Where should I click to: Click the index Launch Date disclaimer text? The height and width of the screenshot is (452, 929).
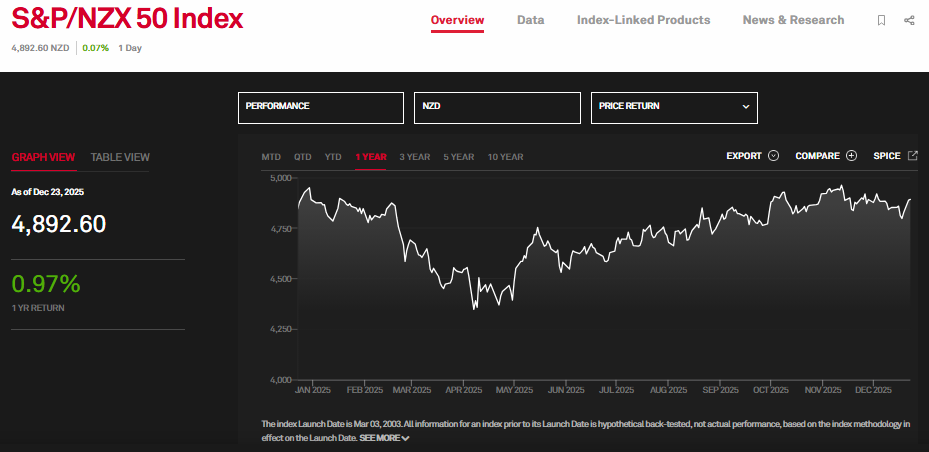[x=585, y=431]
